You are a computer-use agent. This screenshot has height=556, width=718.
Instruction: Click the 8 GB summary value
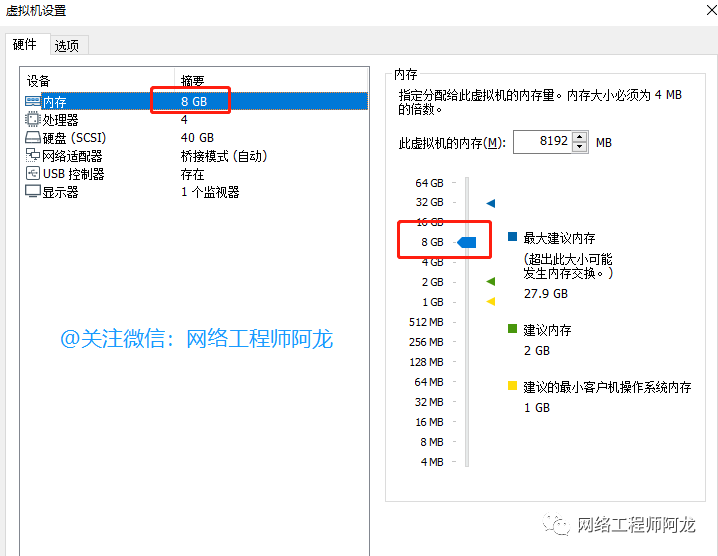point(194,102)
